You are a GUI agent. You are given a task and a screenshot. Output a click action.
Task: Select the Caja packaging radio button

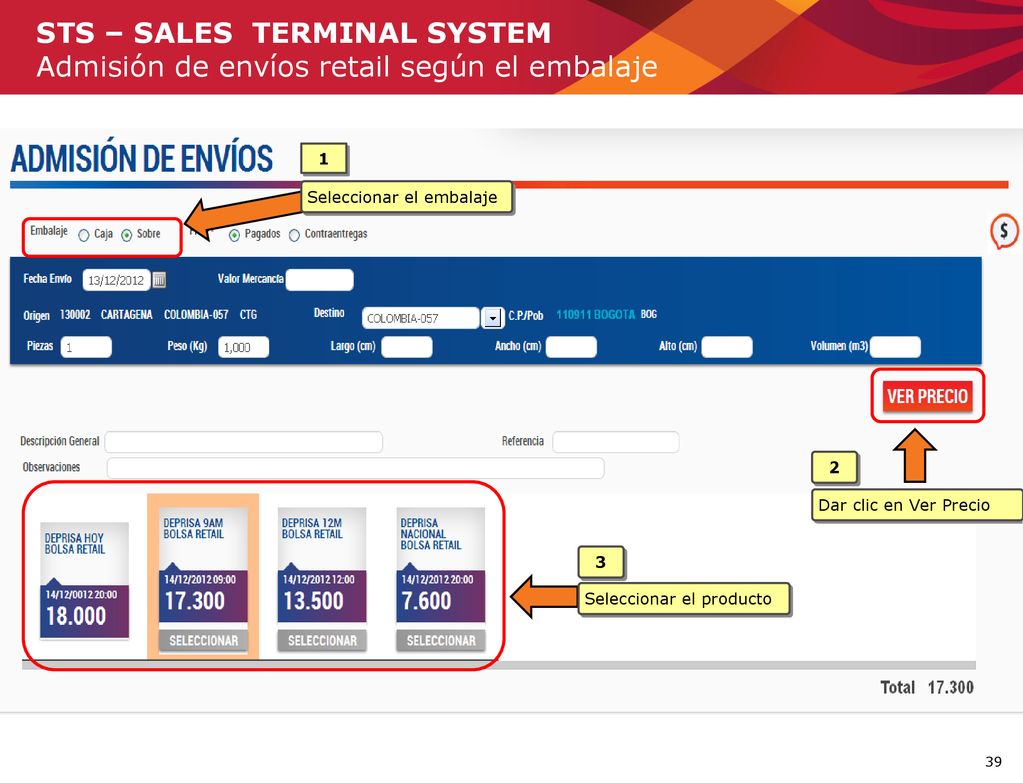pyautogui.click(x=84, y=235)
